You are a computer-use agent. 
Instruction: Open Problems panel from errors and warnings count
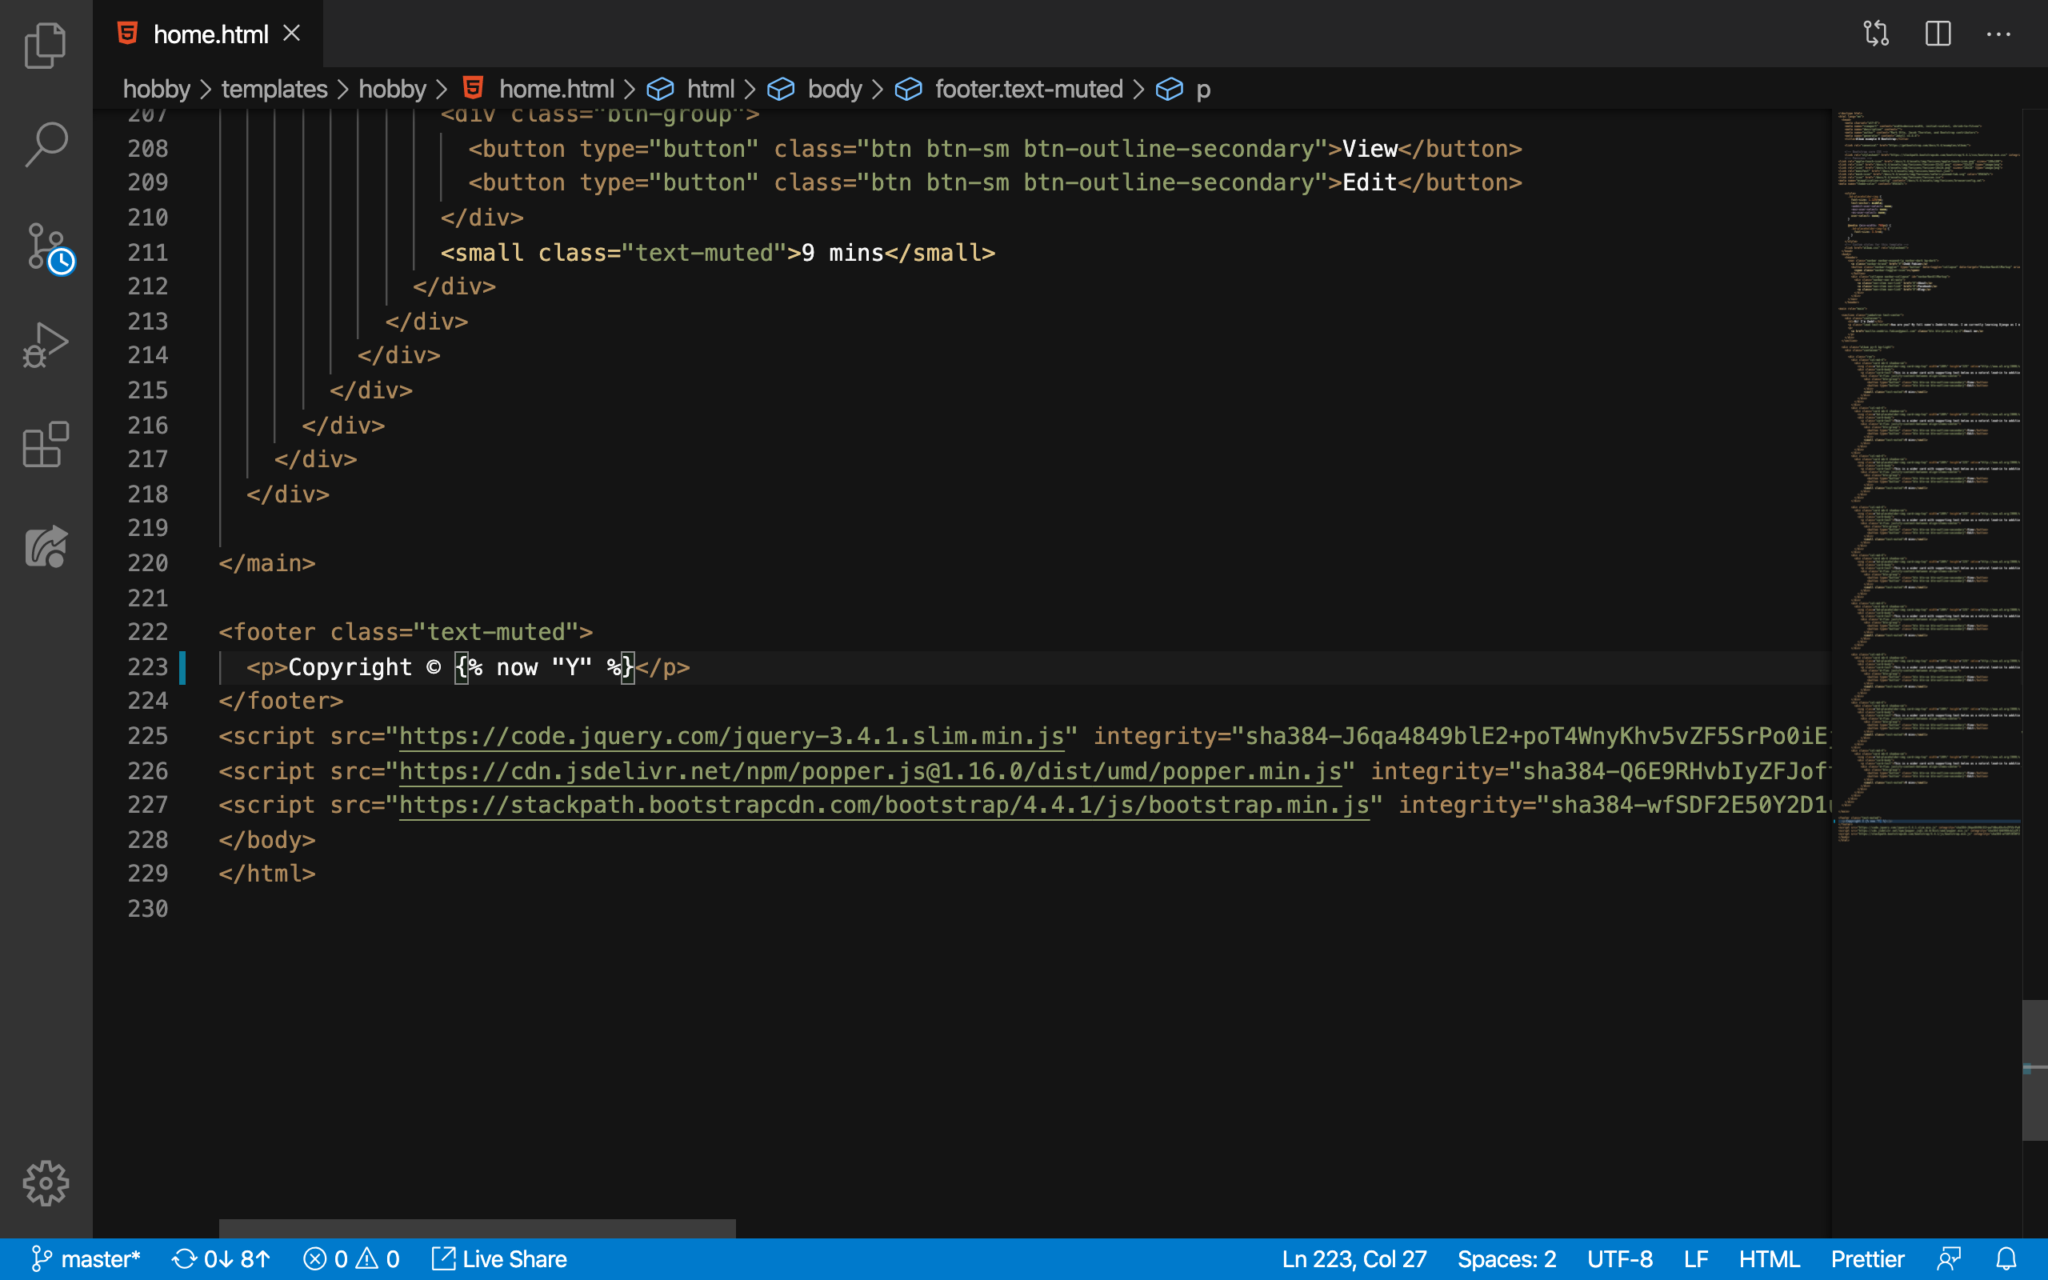pos(351,1259)
